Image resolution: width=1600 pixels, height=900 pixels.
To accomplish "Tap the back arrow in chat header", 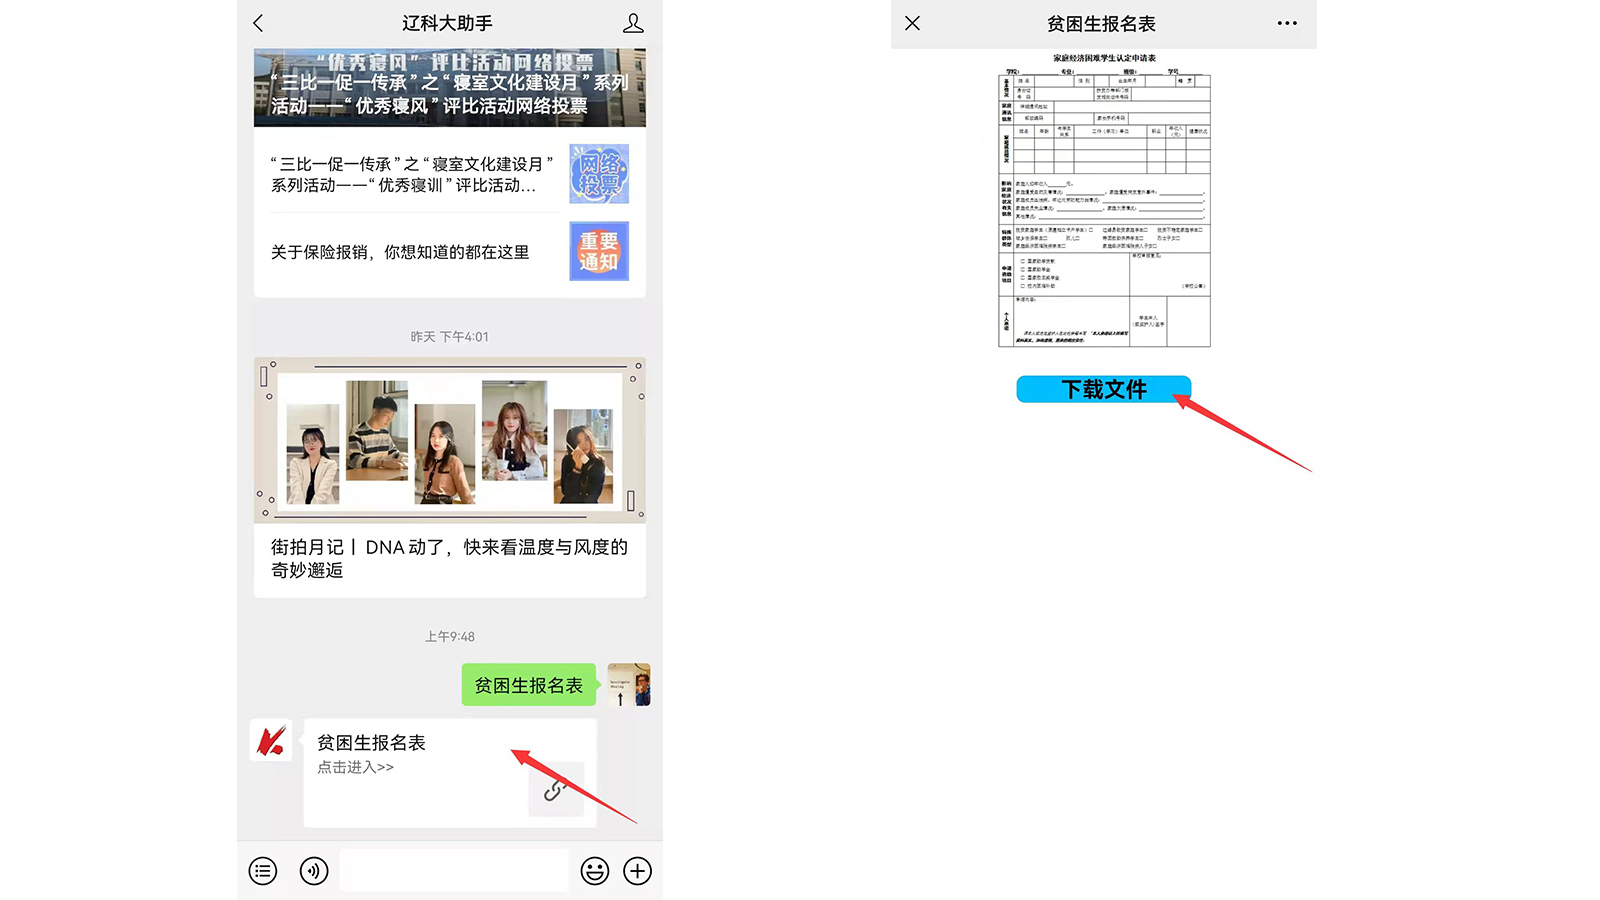I will tap(259, 23).
